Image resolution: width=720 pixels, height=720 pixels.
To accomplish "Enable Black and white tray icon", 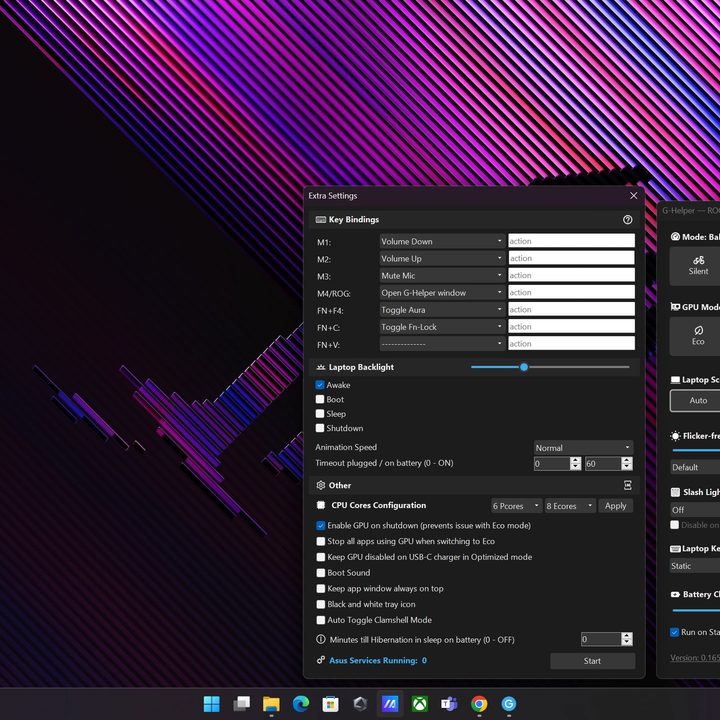I will click(x=321, y=604).
